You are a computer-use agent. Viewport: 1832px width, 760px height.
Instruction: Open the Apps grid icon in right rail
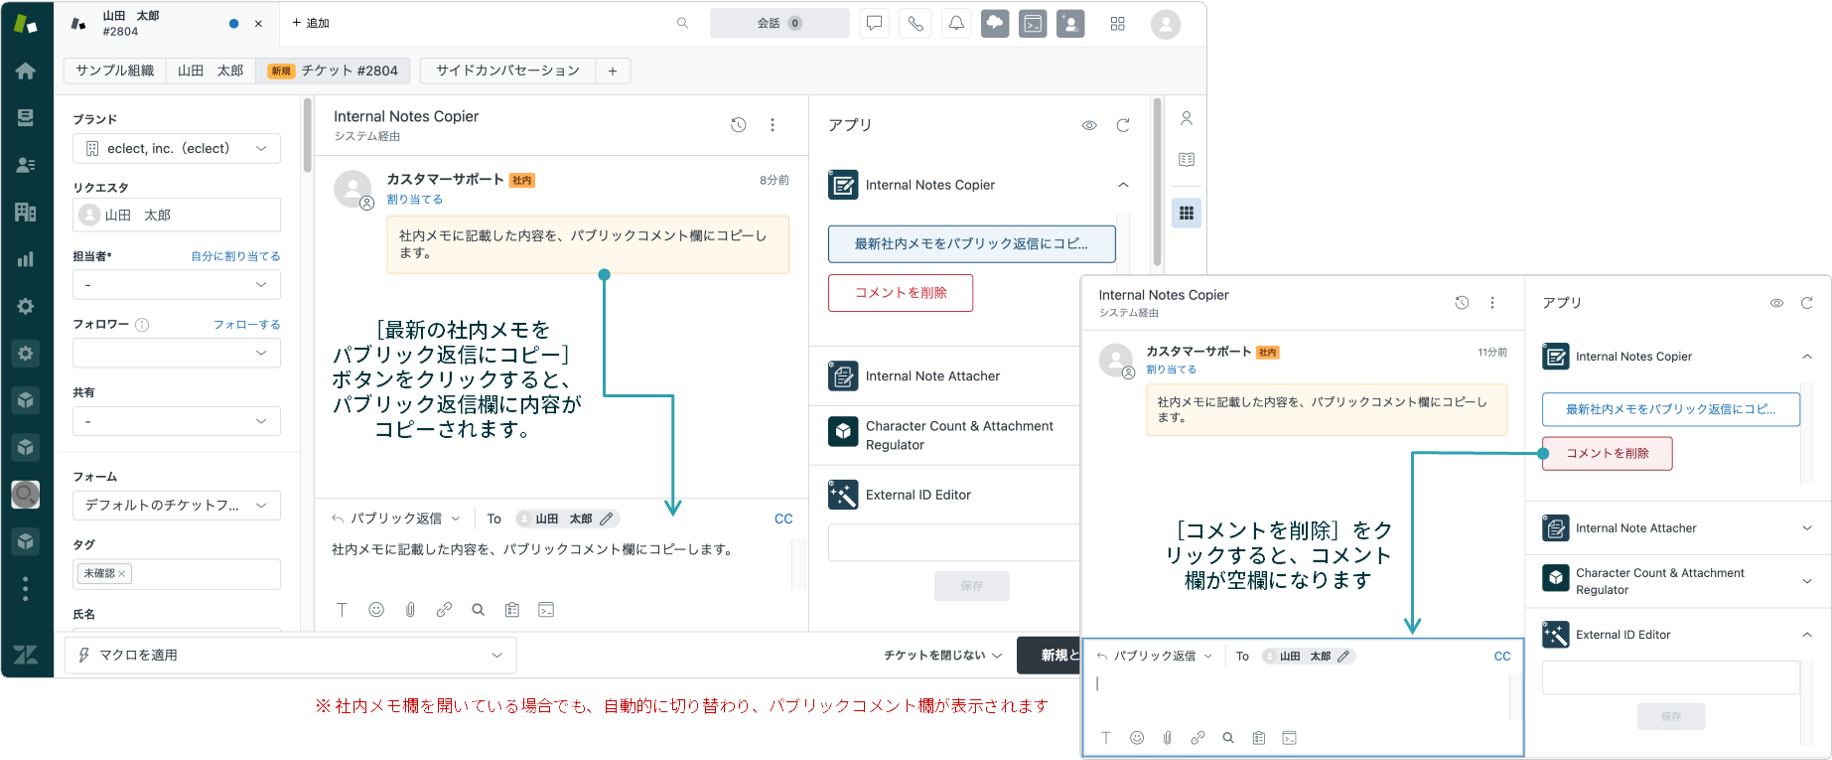point(1186,213)
